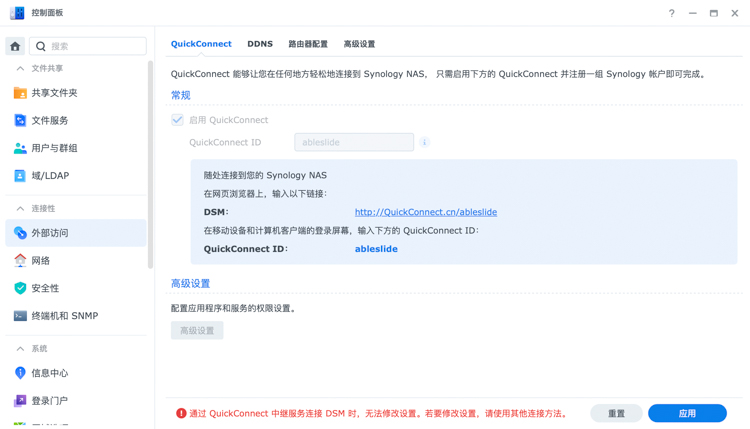This screenshot has width=750, height=429.
Task: Click the blue 应用 button
Action: tap(687, 413)
